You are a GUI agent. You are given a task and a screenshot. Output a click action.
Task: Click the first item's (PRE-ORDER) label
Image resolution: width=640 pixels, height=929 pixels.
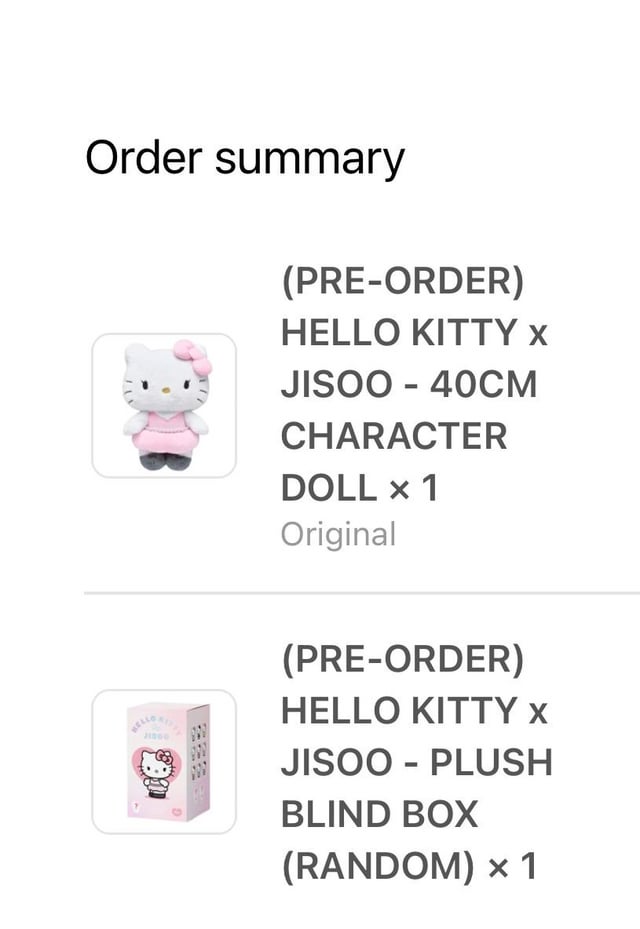coord(402,281)
